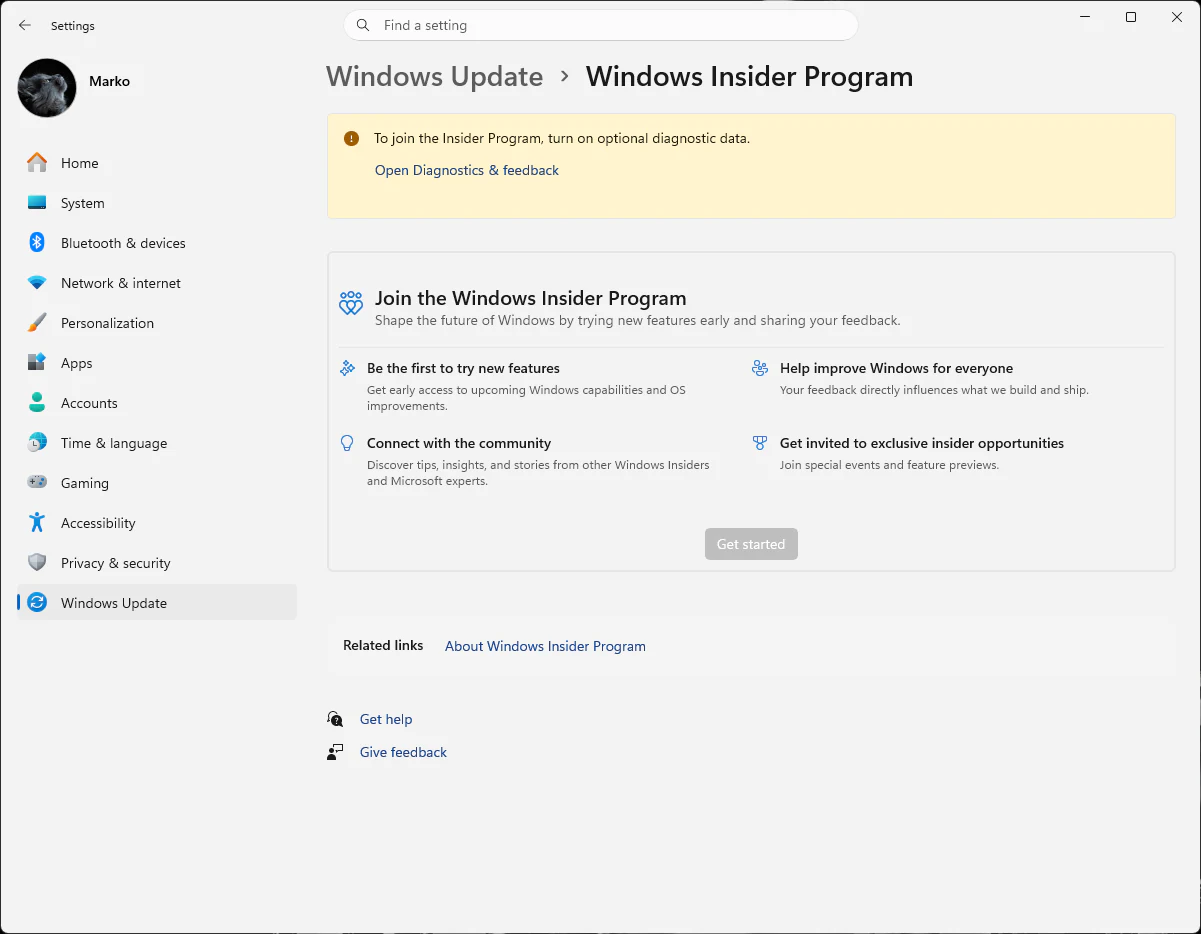This screenshot has height=934, width=1201.
Task: Click the Be the first to try new features text
Action: pos(463,368)
